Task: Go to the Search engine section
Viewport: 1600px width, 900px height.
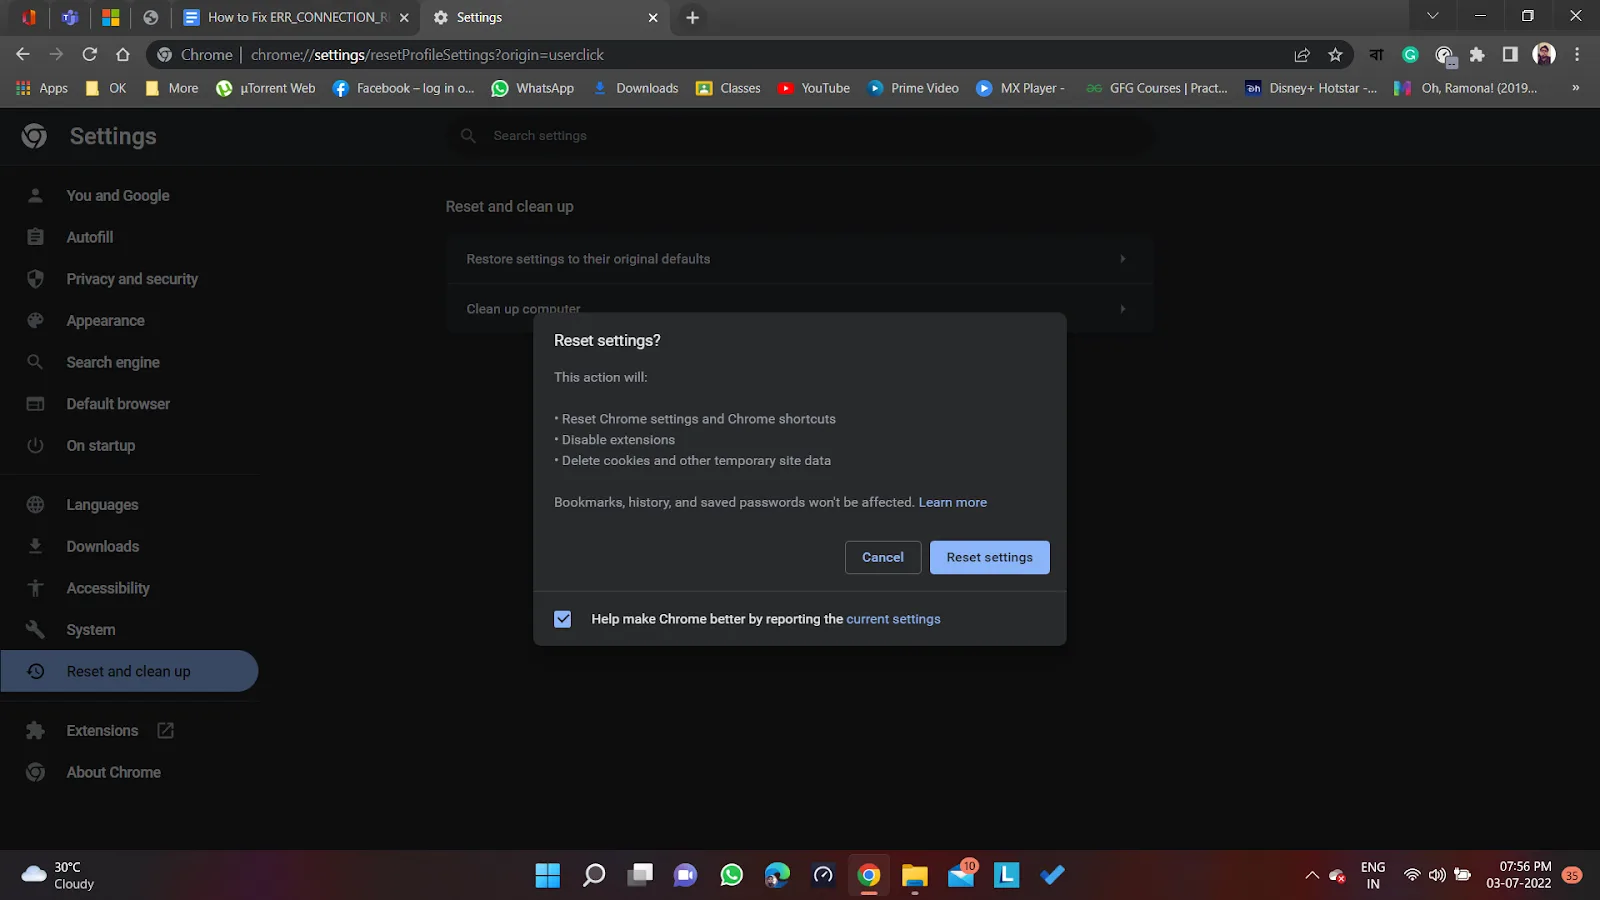Action: [x=113, y=362]
